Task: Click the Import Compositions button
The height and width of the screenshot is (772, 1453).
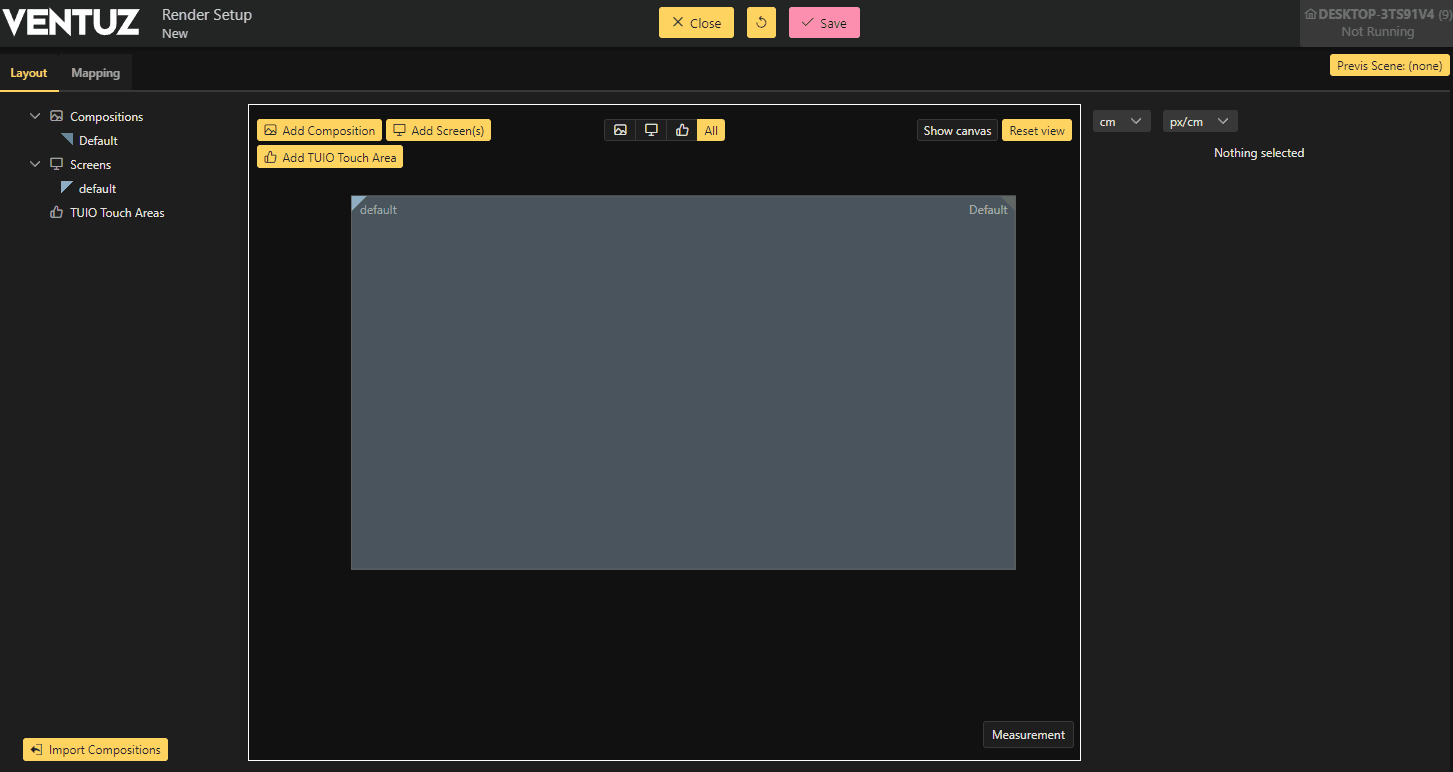Action: [95, 750]
